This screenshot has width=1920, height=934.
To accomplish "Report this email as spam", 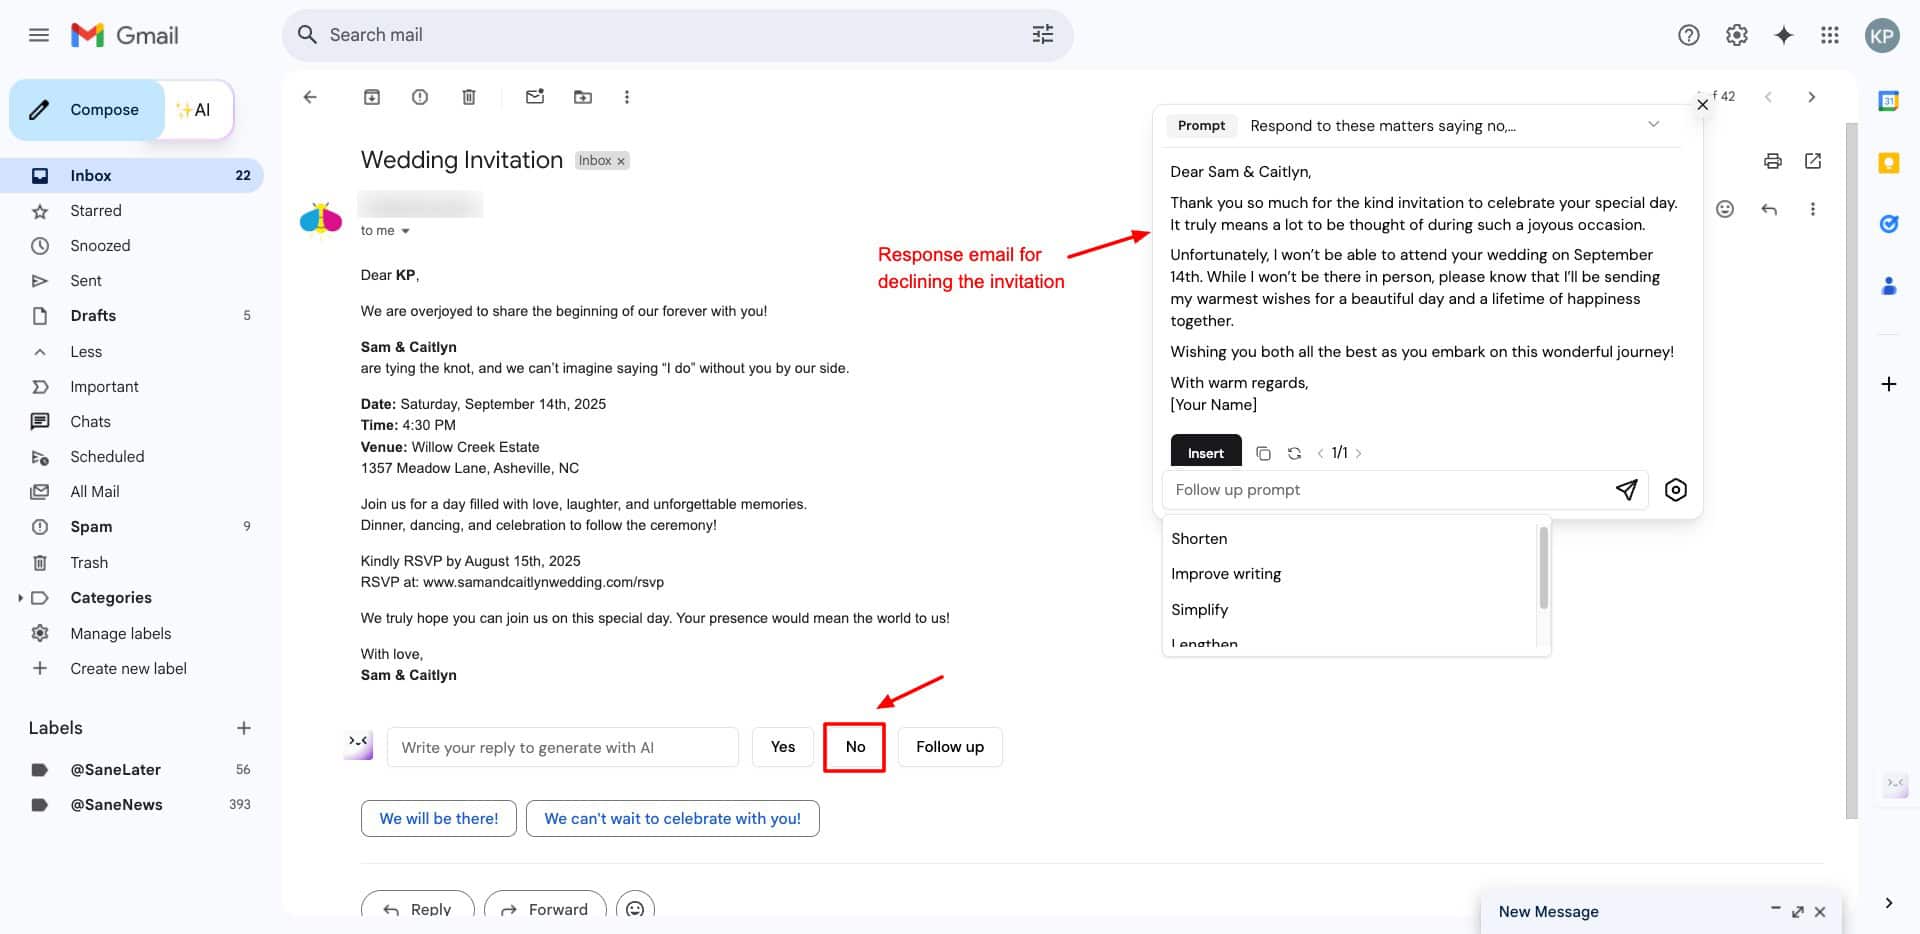I will [x=420, y=97].
